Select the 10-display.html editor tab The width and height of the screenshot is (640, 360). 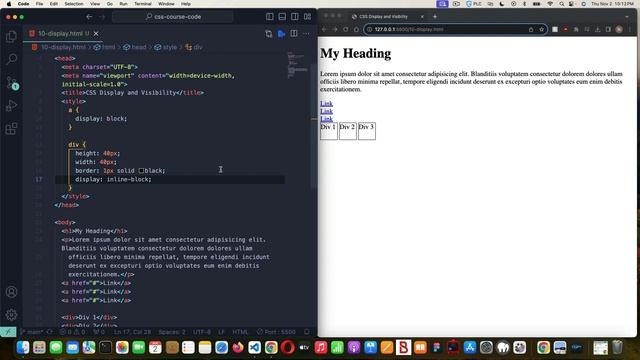click(62, 33)
